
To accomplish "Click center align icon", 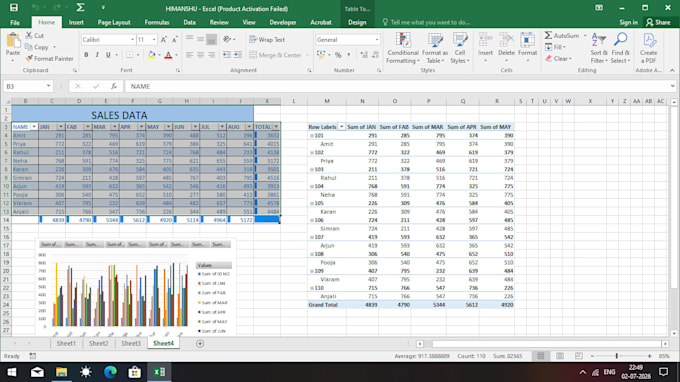I will (x=200, y=55).
